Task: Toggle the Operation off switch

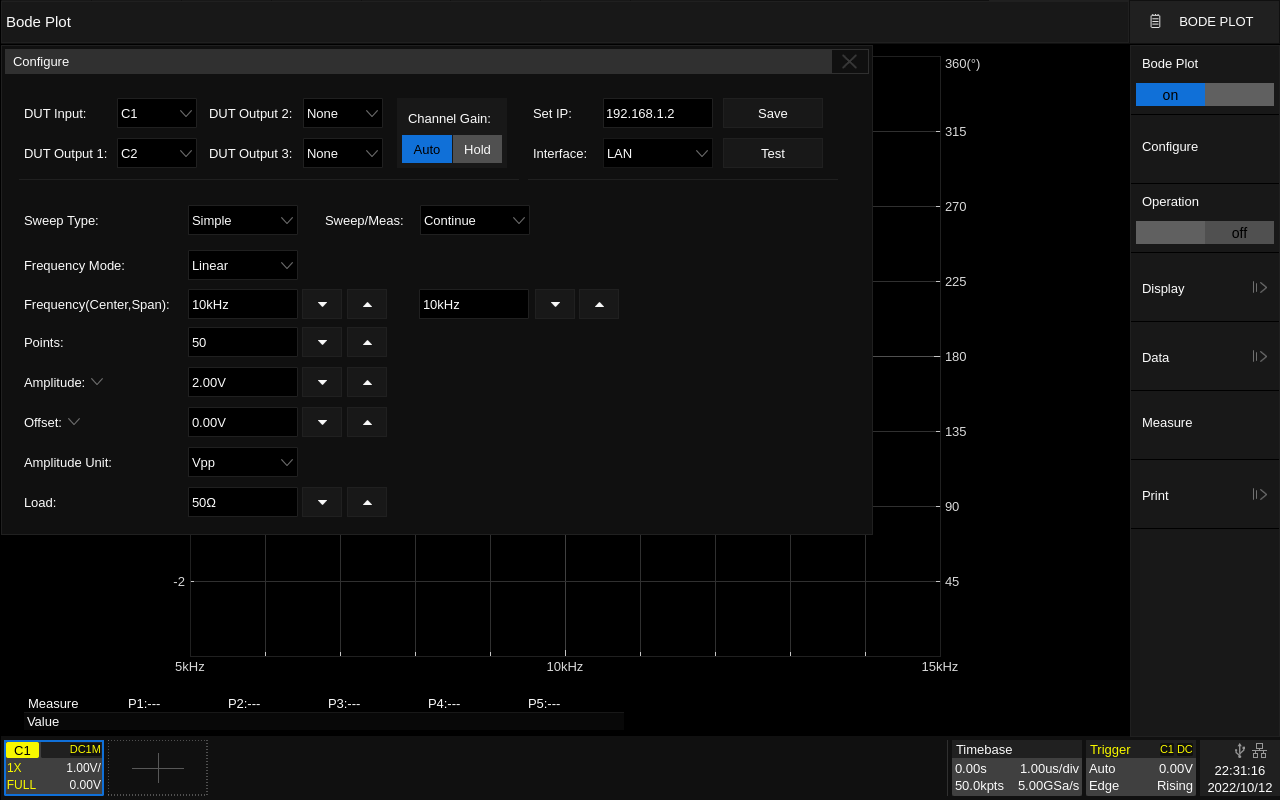Action: [x=1204, y=233]
